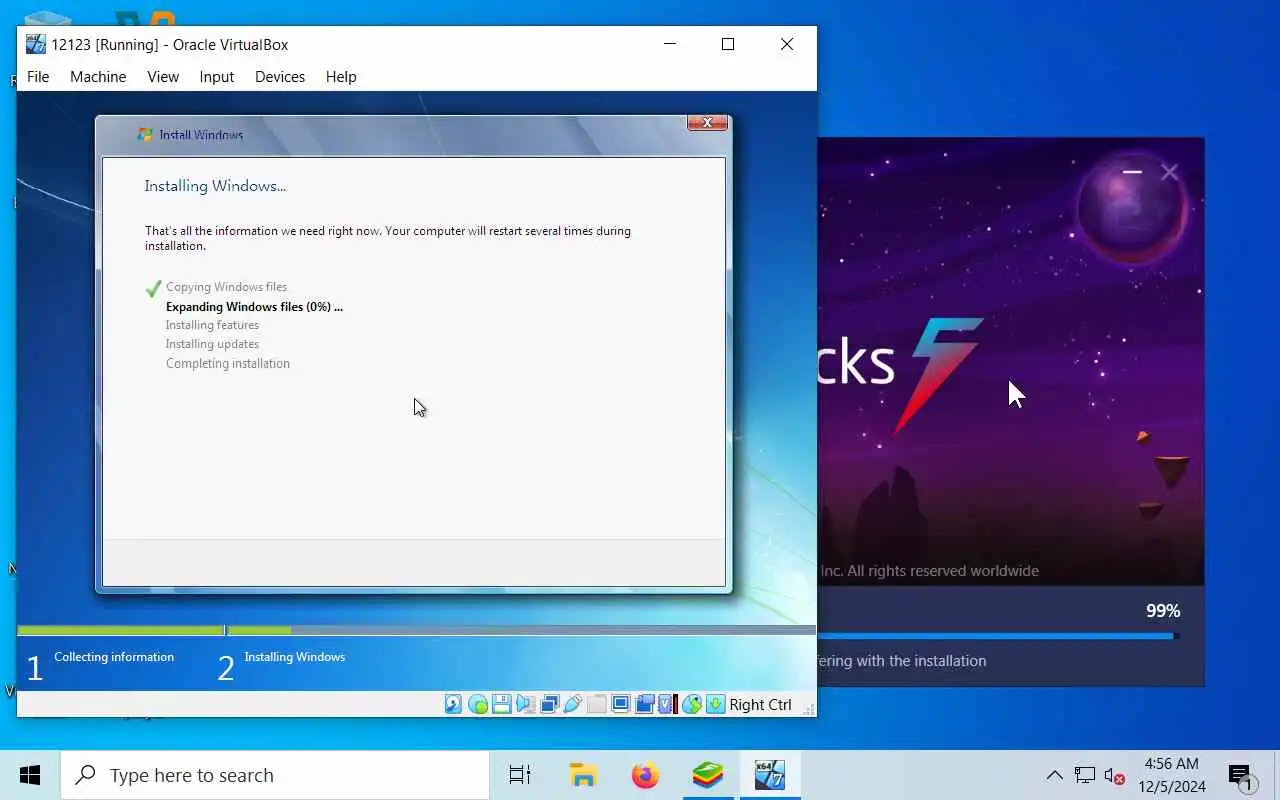The width and height of the screenshot is (1280, 800).
Task: Click the recording indicator icon
Action: coord(645,704)
